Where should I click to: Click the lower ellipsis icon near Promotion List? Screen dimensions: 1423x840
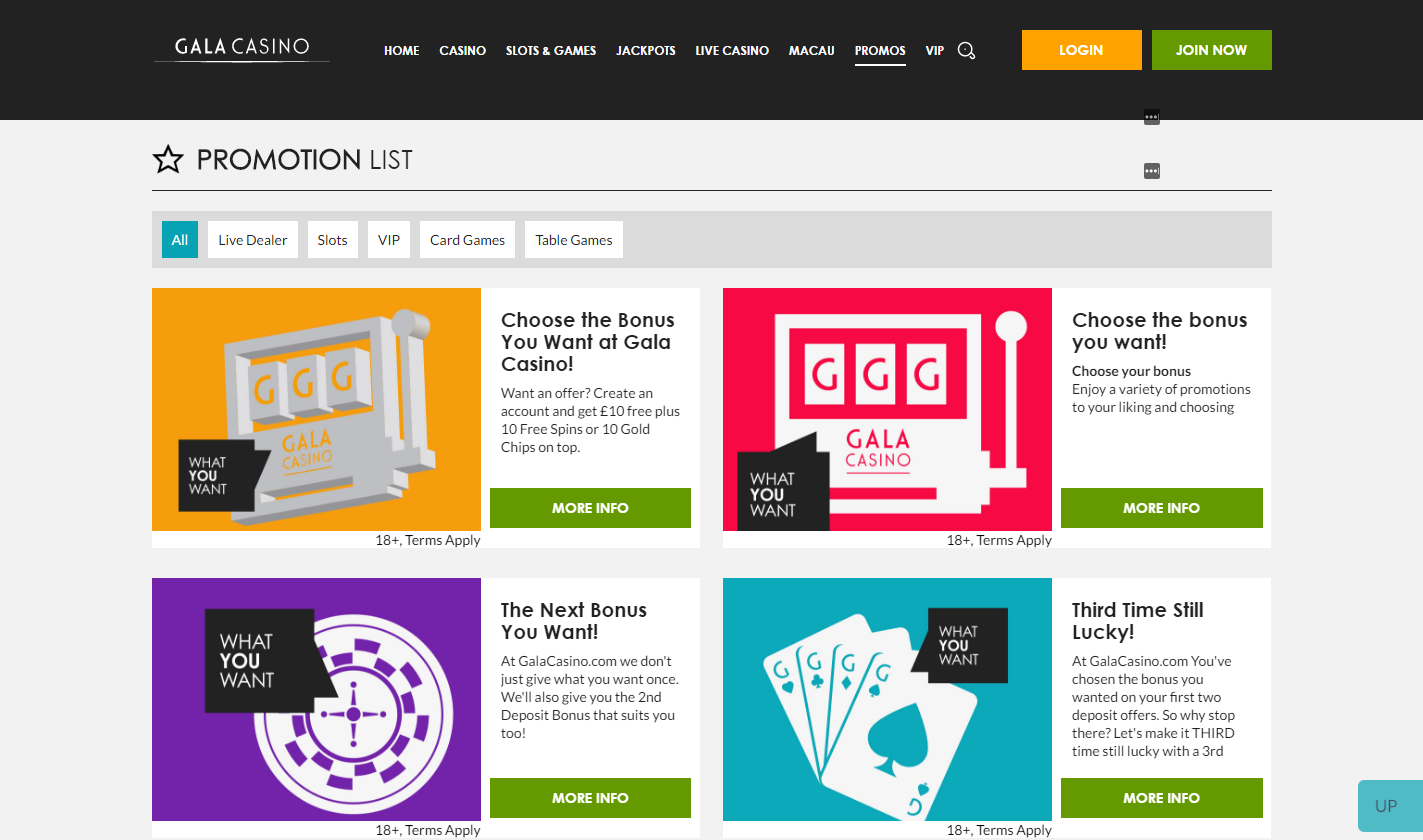[1151, 171]
